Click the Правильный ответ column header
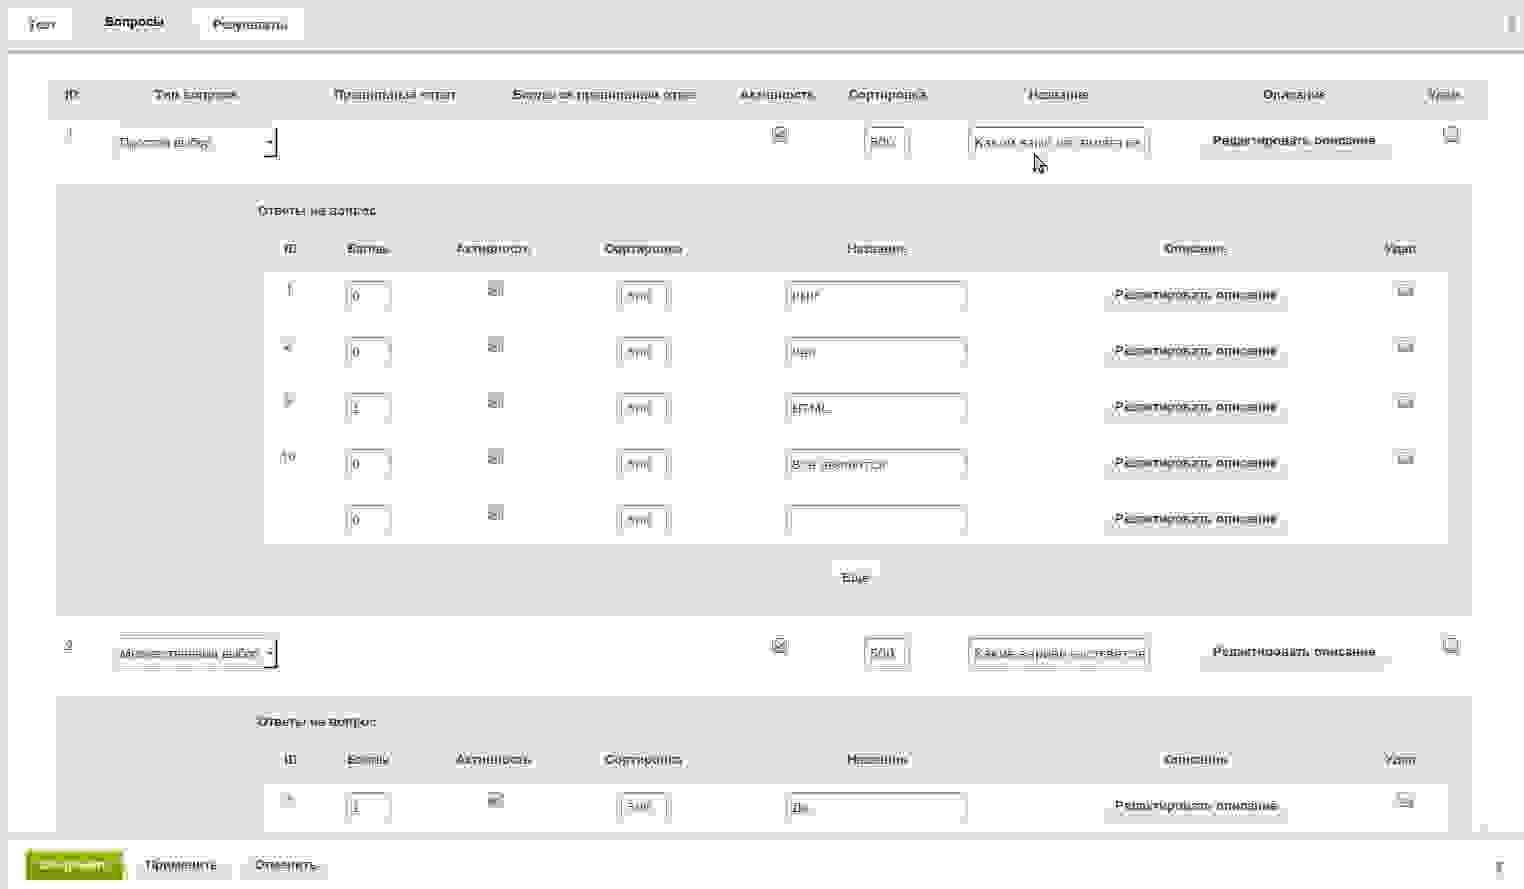Screen dimensions: 1524x889 click(x=395, y=95)
